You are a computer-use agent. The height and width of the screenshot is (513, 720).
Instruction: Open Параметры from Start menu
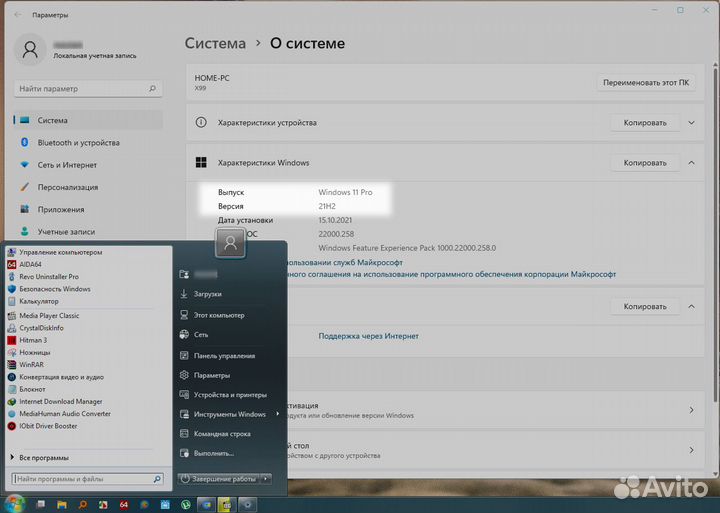point(205,375)
